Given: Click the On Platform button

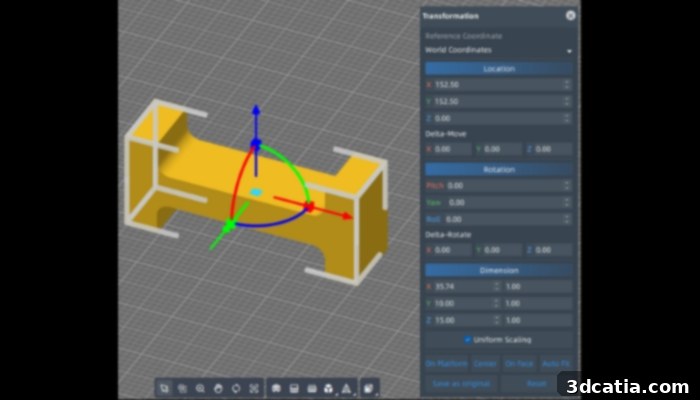Looking at the screenshot, I should pyautogui.click(x=446, y=364).
